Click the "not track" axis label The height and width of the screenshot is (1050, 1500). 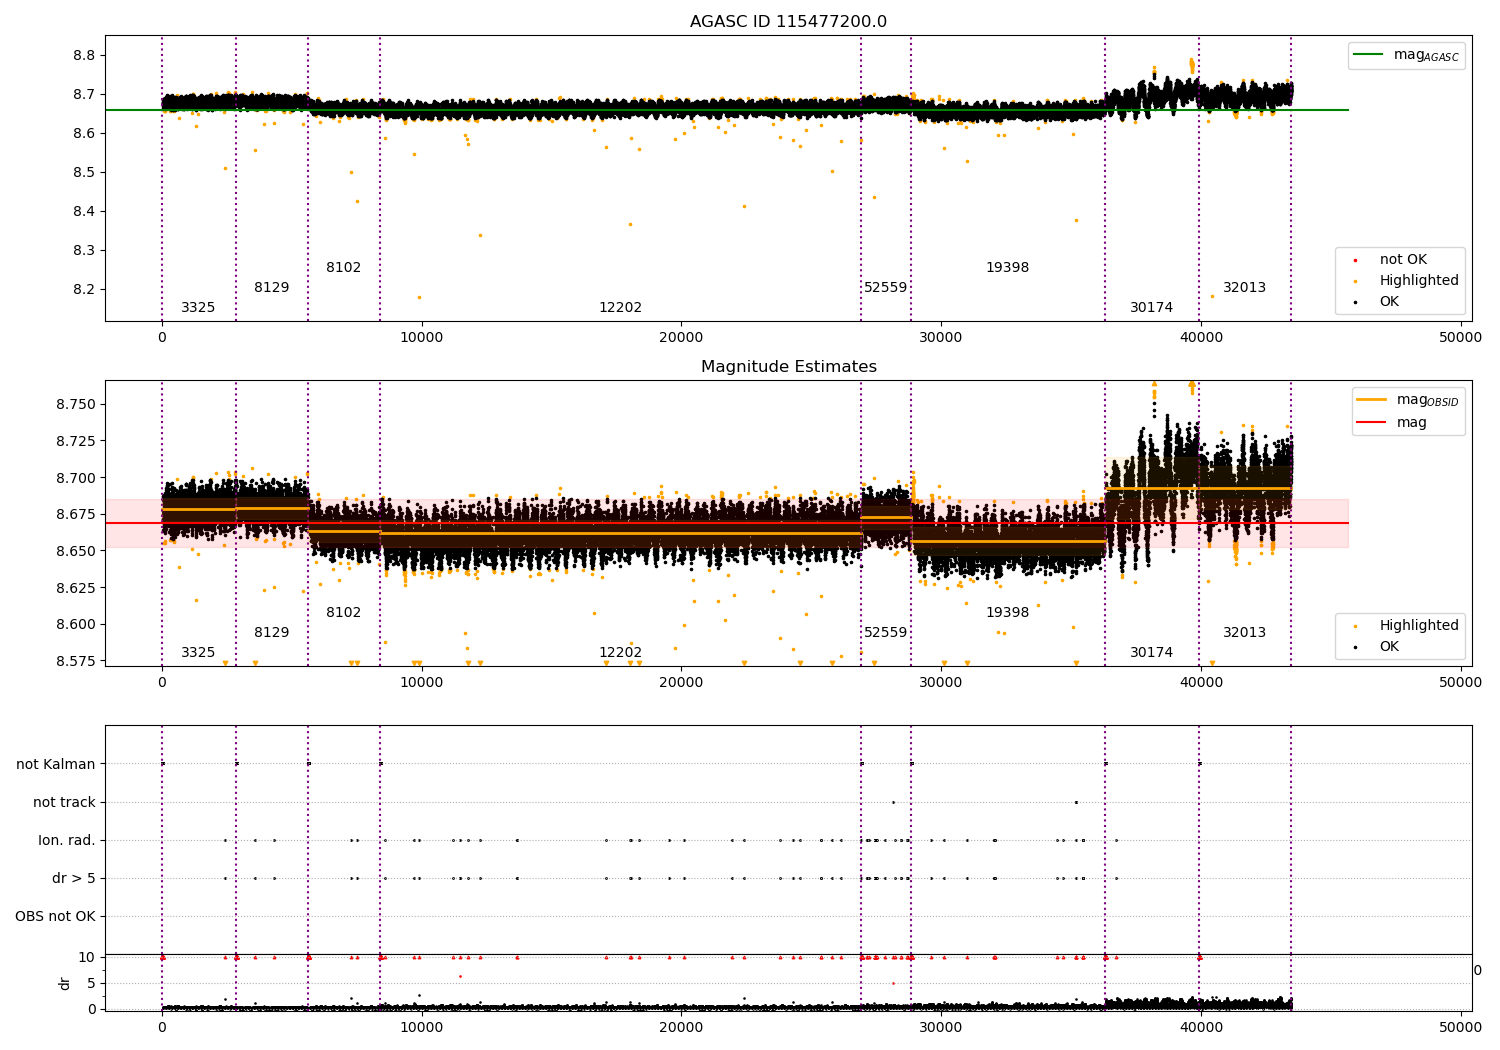64,802
